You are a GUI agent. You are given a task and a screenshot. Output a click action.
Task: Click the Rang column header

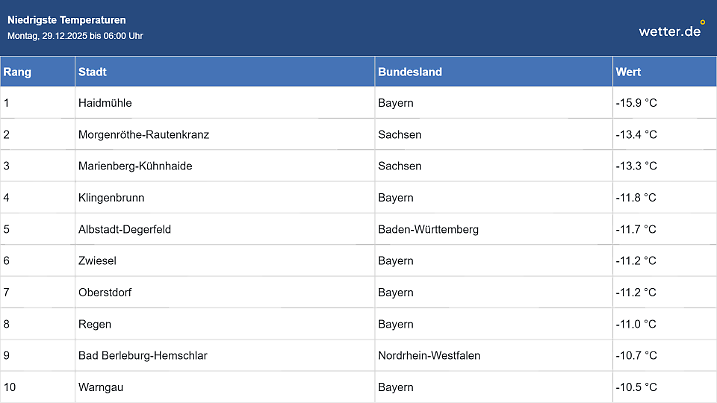tap(17, 72)
